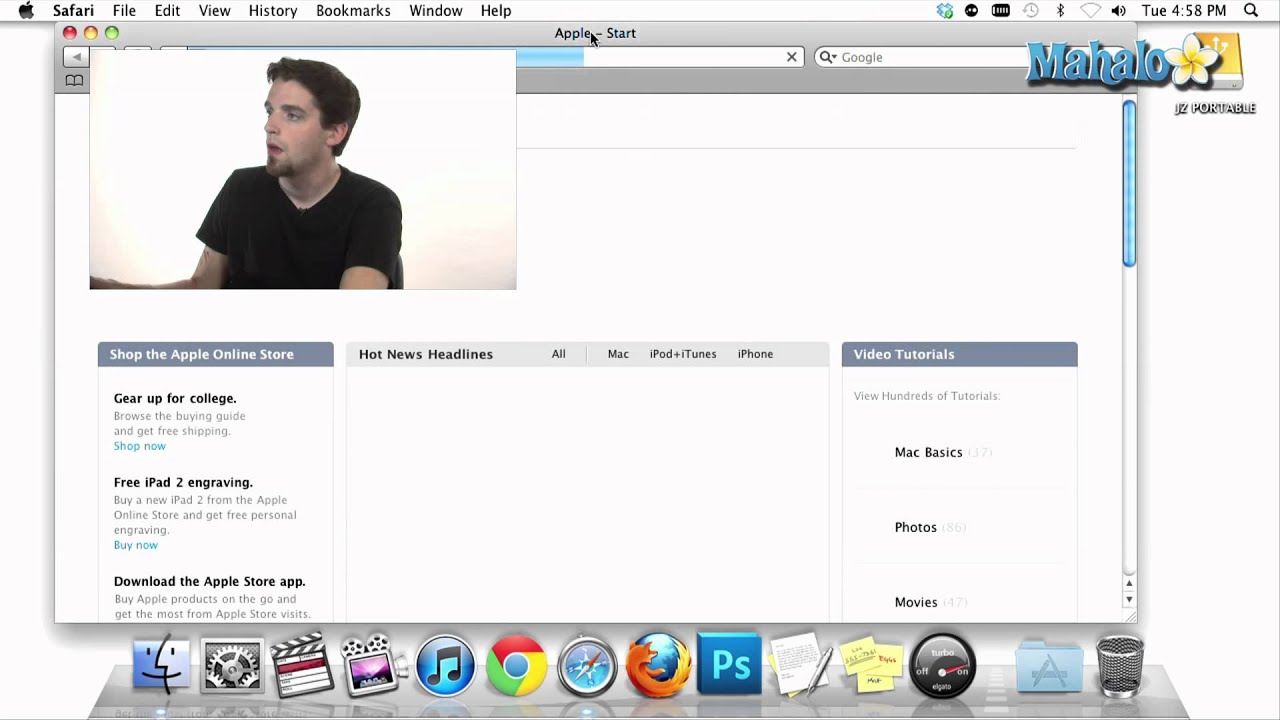Image resolution: width=1280 pixels, height=720 pixels.
Task: Click the Free iPad 2 engraving heading
Action: click(x=183, y=482)
